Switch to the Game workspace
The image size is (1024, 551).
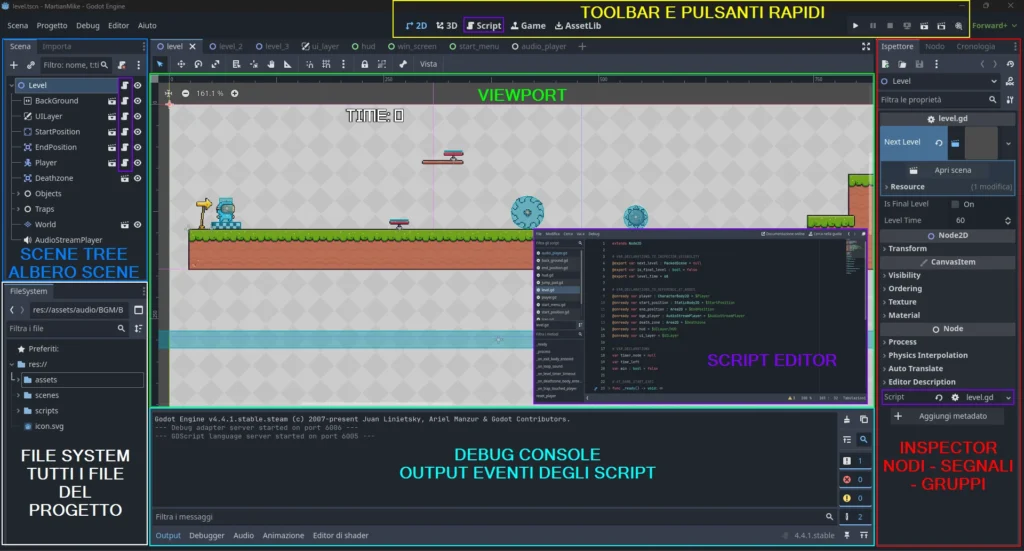click(528, 26)
